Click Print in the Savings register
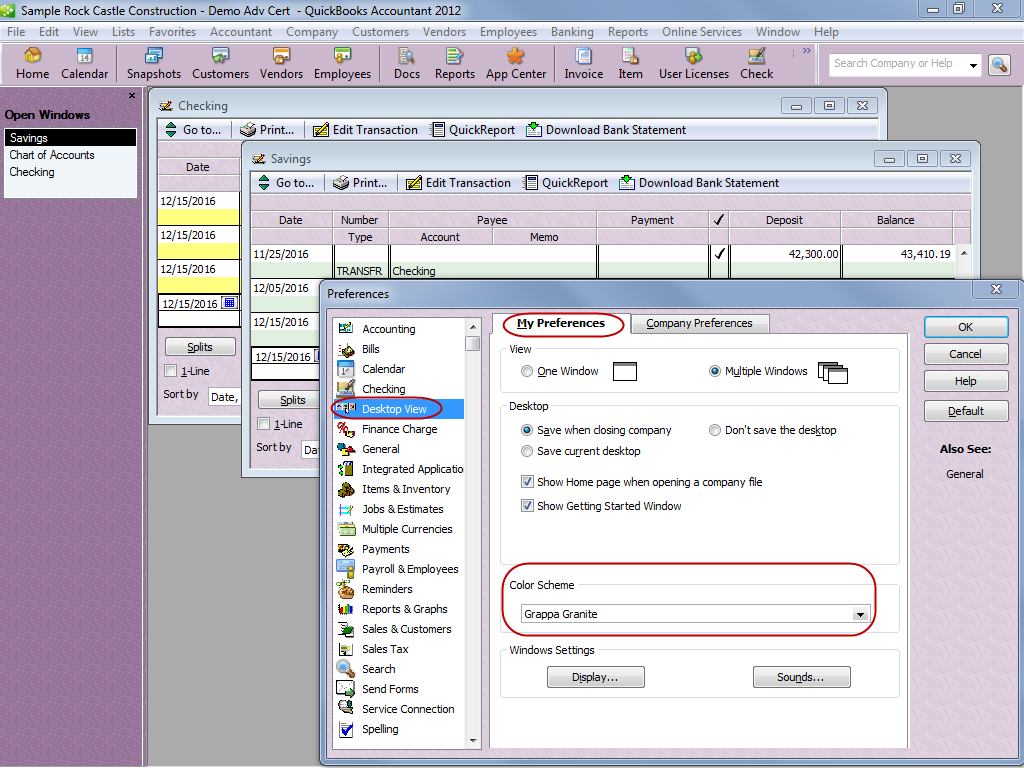1024x768 pixels. coord(360,183)
